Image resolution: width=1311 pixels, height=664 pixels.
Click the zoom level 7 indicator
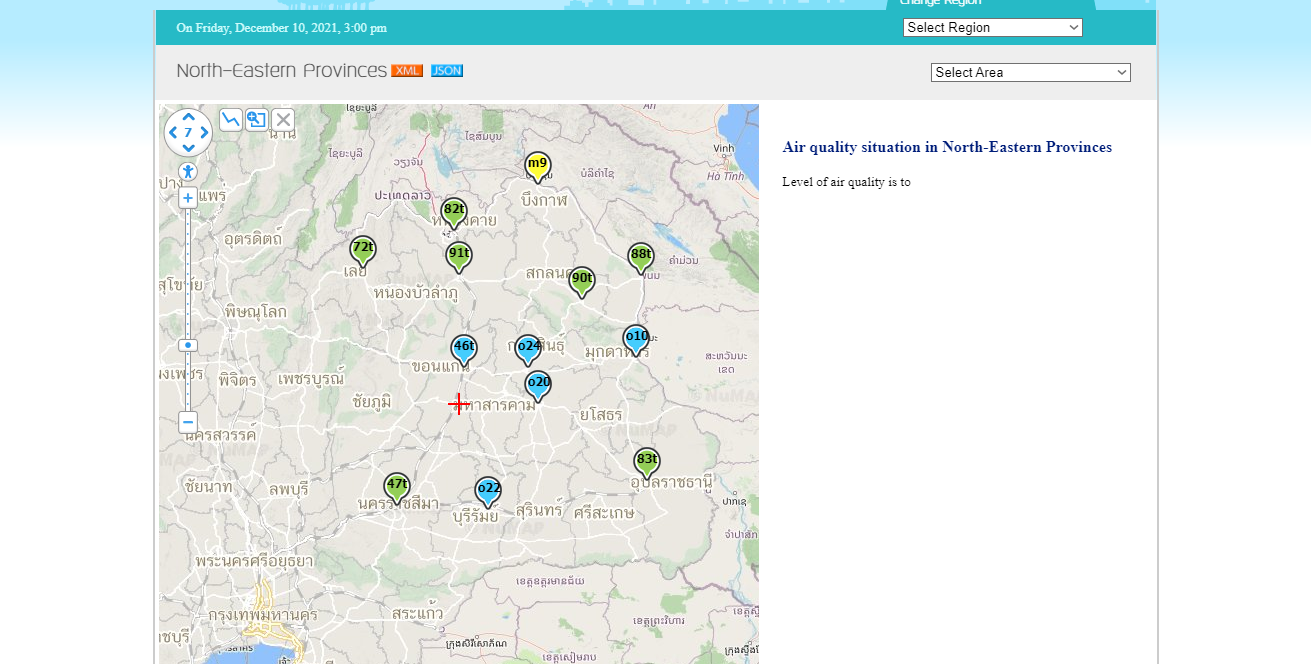188,132
